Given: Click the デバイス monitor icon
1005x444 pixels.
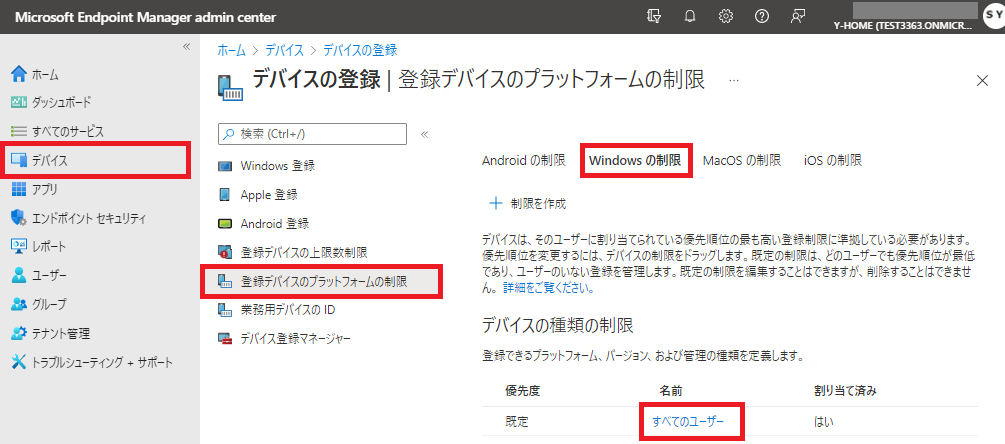Looking at the screenshot, I should 19,160.
